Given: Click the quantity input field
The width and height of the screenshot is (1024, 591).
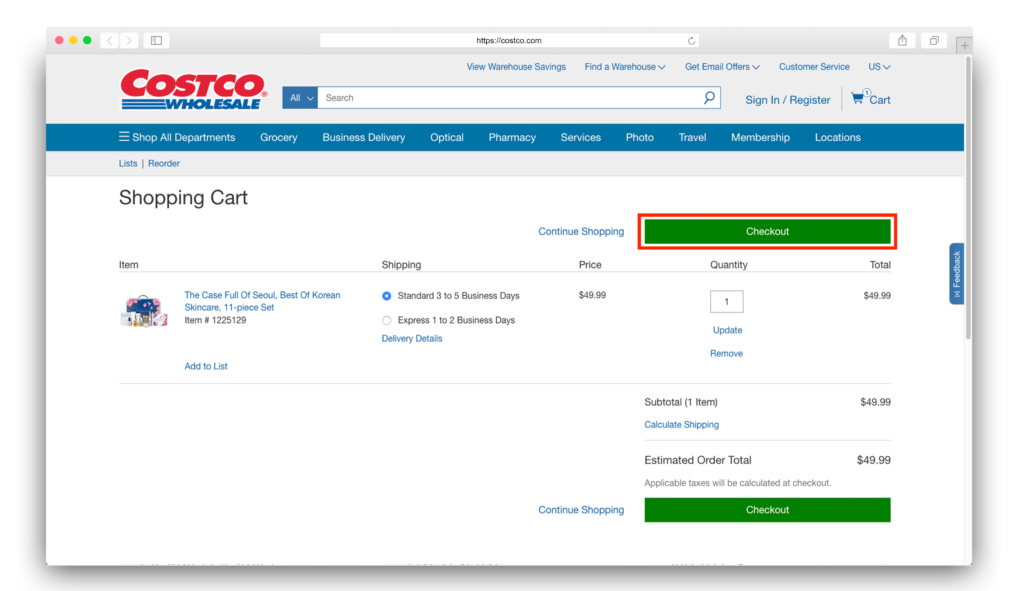Looking at the screenshot, I should pyautogui.click(x=726, y=302).
